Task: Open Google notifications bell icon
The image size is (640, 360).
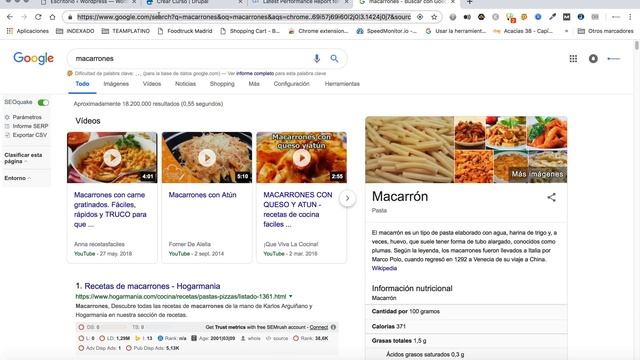Action: pos(593,58)
